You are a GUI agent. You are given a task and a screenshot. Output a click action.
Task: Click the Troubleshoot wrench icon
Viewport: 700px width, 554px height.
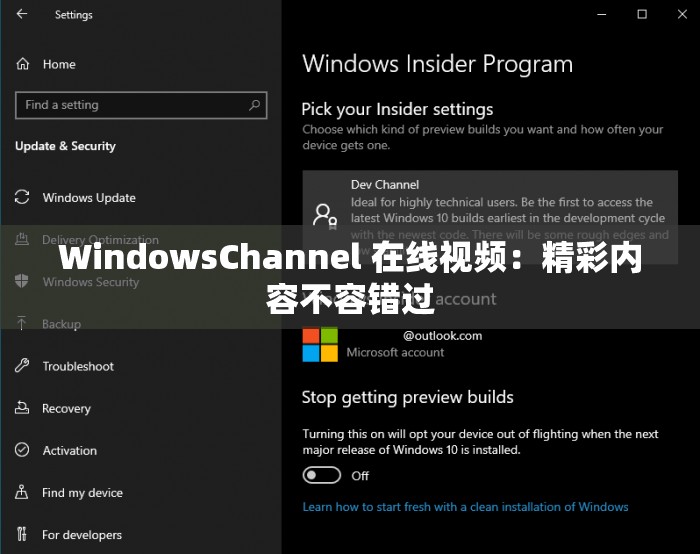(22, 366)
